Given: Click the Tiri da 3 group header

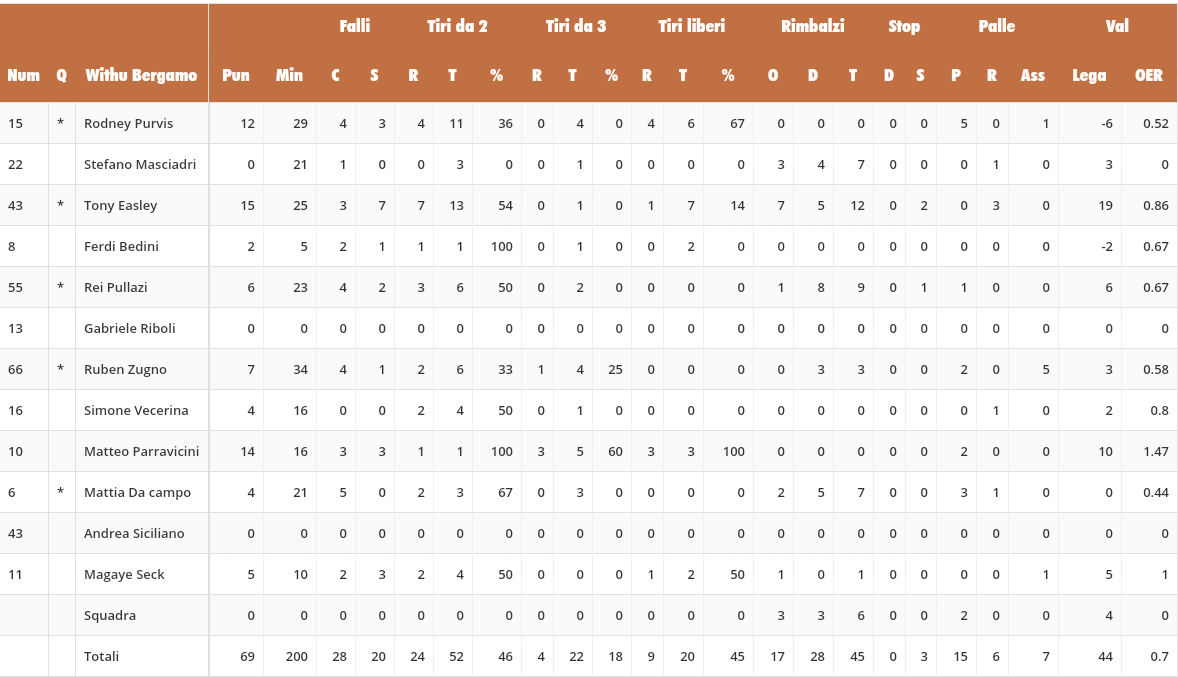Looking at the screenshot, I should pos(575,26).
